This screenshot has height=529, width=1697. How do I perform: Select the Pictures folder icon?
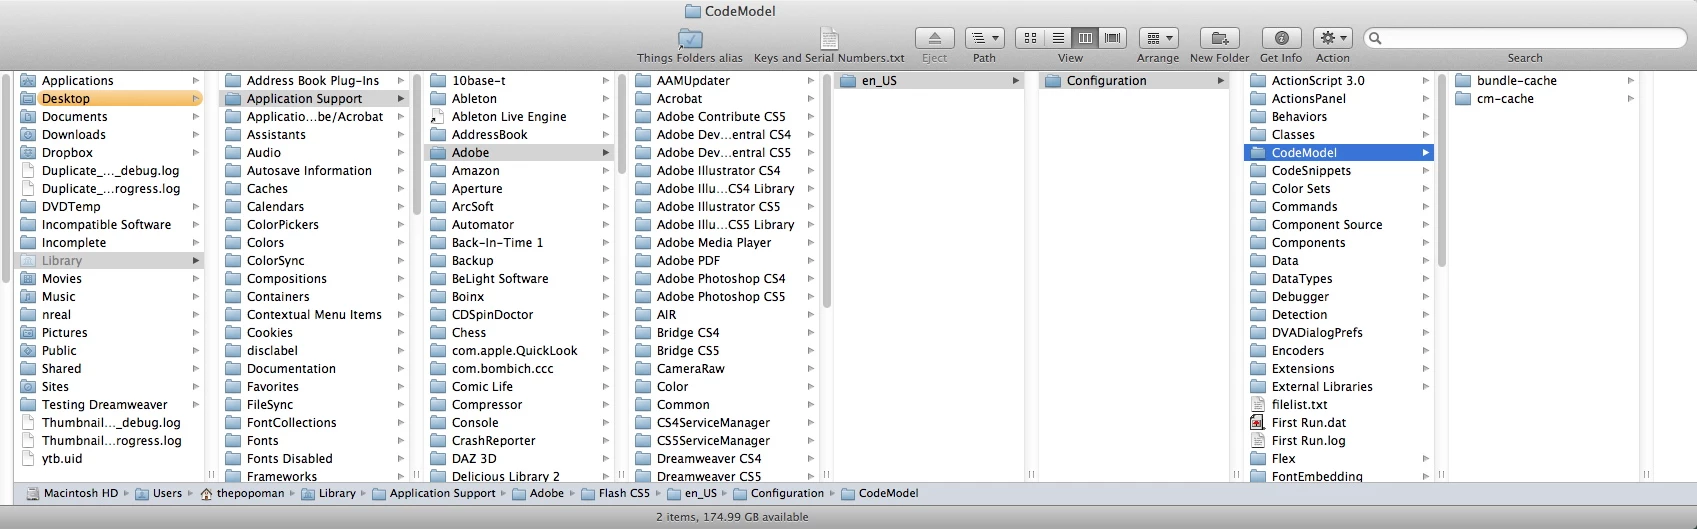pyautogui.click(x=28, y=333)
